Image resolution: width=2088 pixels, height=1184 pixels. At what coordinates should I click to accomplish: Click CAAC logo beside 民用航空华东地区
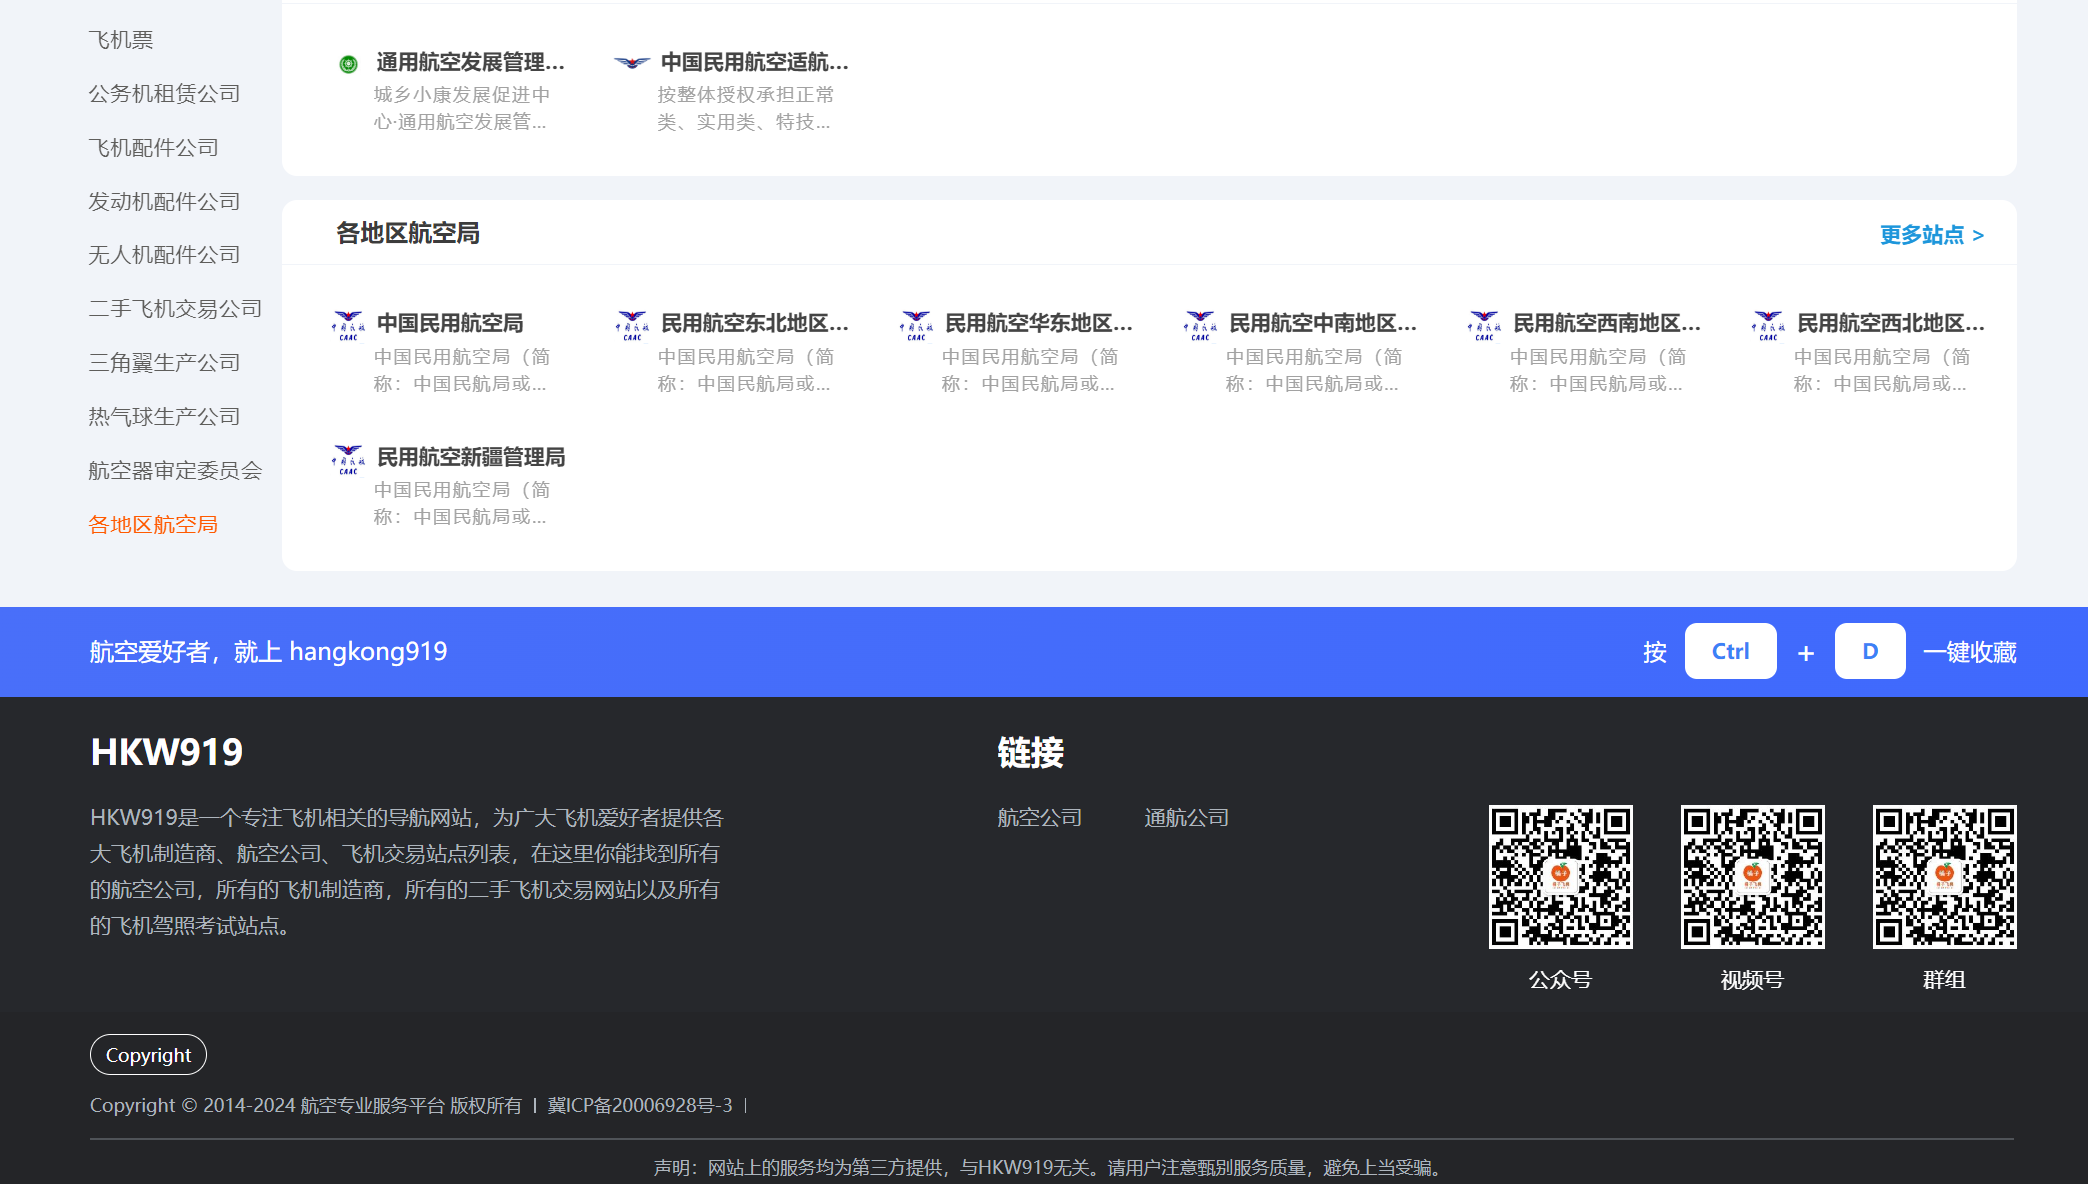916,325
